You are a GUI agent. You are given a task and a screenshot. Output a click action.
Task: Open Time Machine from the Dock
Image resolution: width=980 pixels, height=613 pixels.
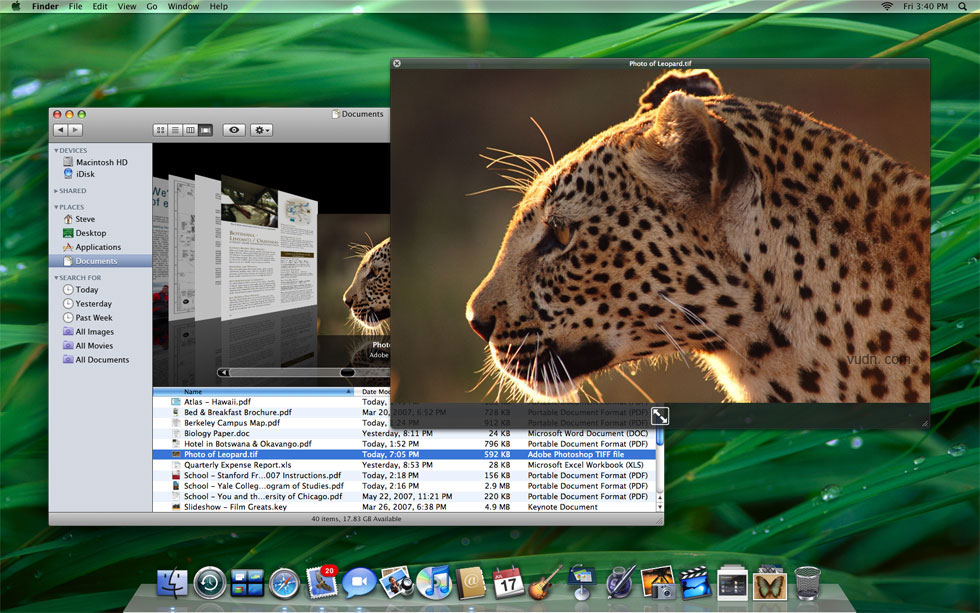[x=209, y=583]
